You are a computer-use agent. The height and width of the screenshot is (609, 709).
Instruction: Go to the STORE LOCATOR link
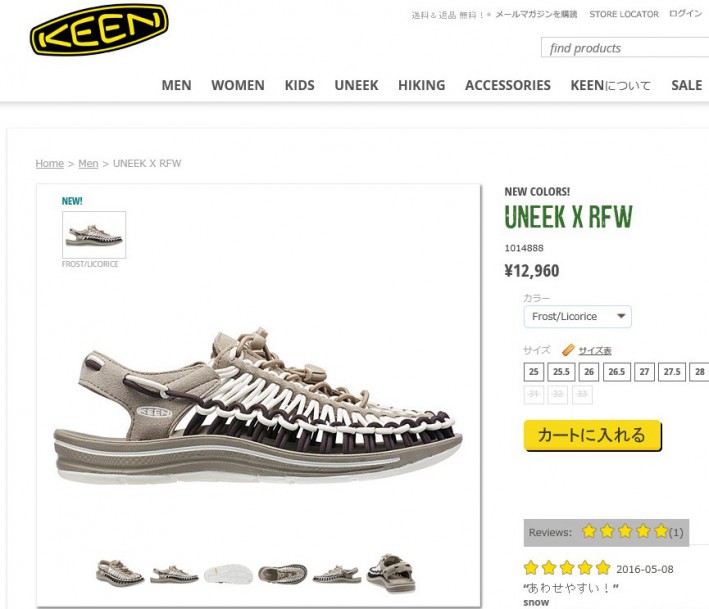[624, 14]
